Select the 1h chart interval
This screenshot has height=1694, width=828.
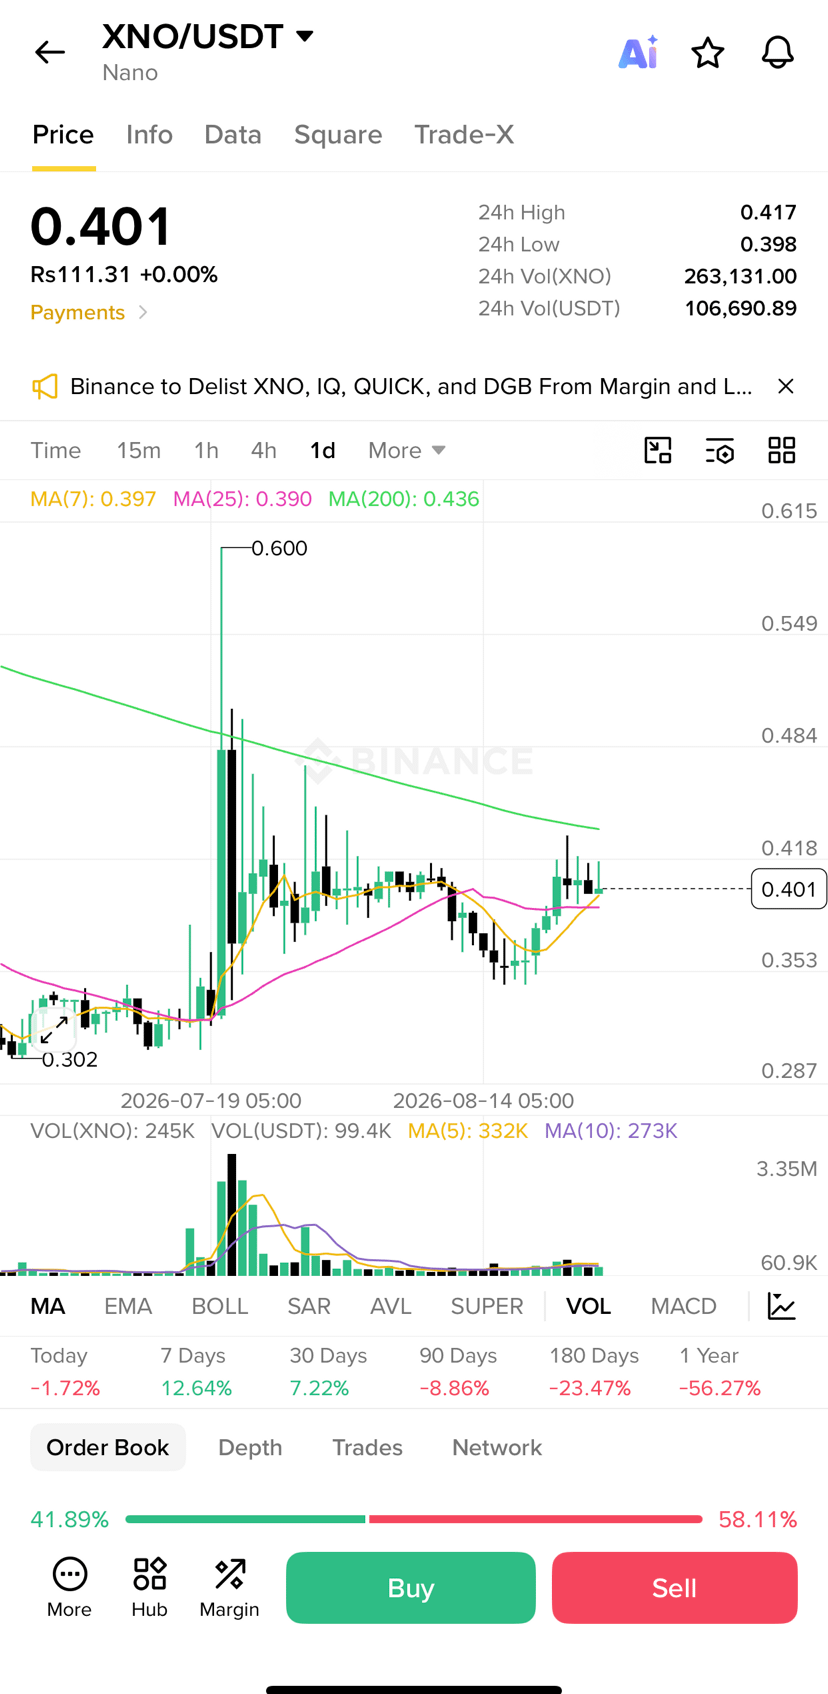[206, 450]
